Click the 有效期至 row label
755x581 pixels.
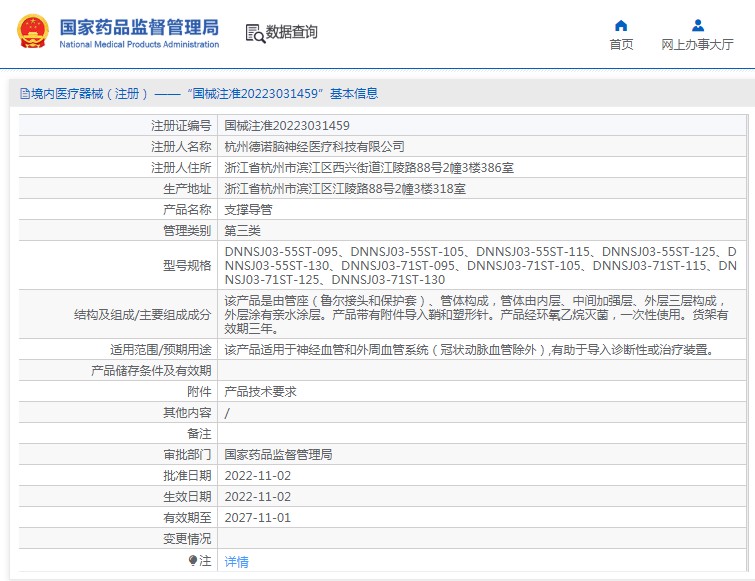click(187, 517)
